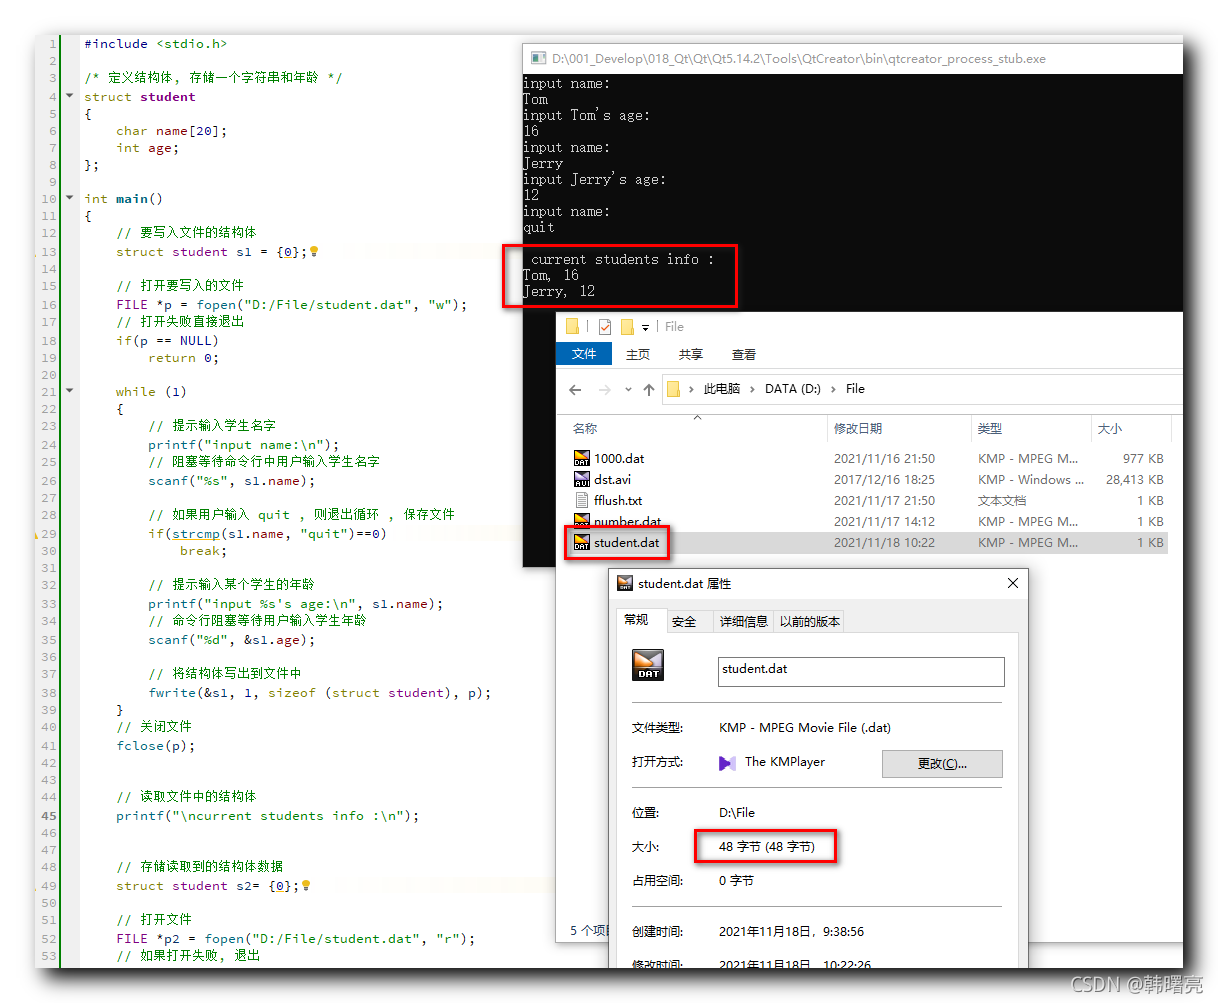Select the 1000.dat file icon
1218x1003 pixels.
coord(582,458)
